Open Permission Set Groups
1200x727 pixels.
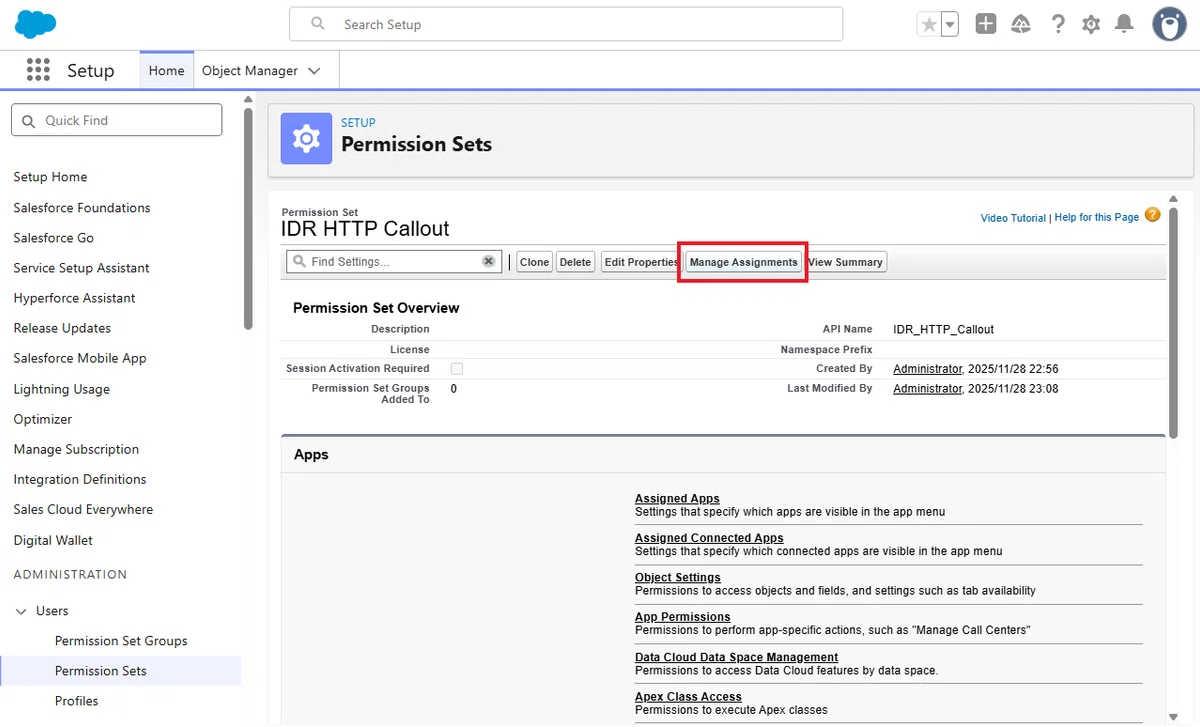pos(121,641)
